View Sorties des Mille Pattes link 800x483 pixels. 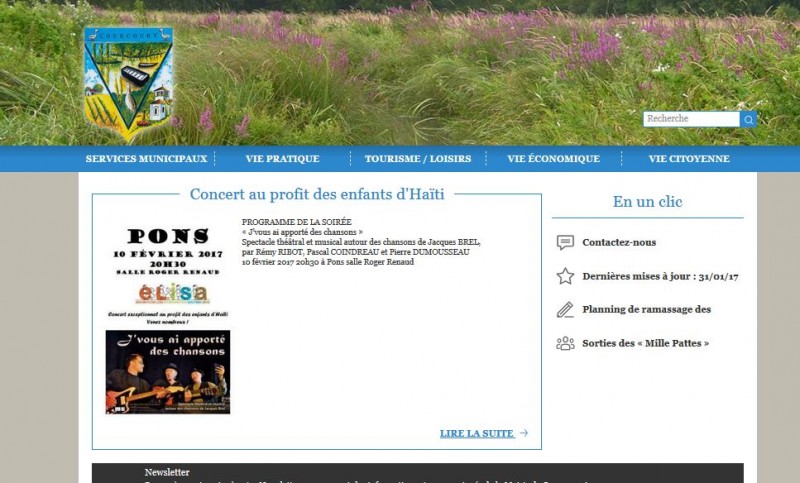point(645,343)
